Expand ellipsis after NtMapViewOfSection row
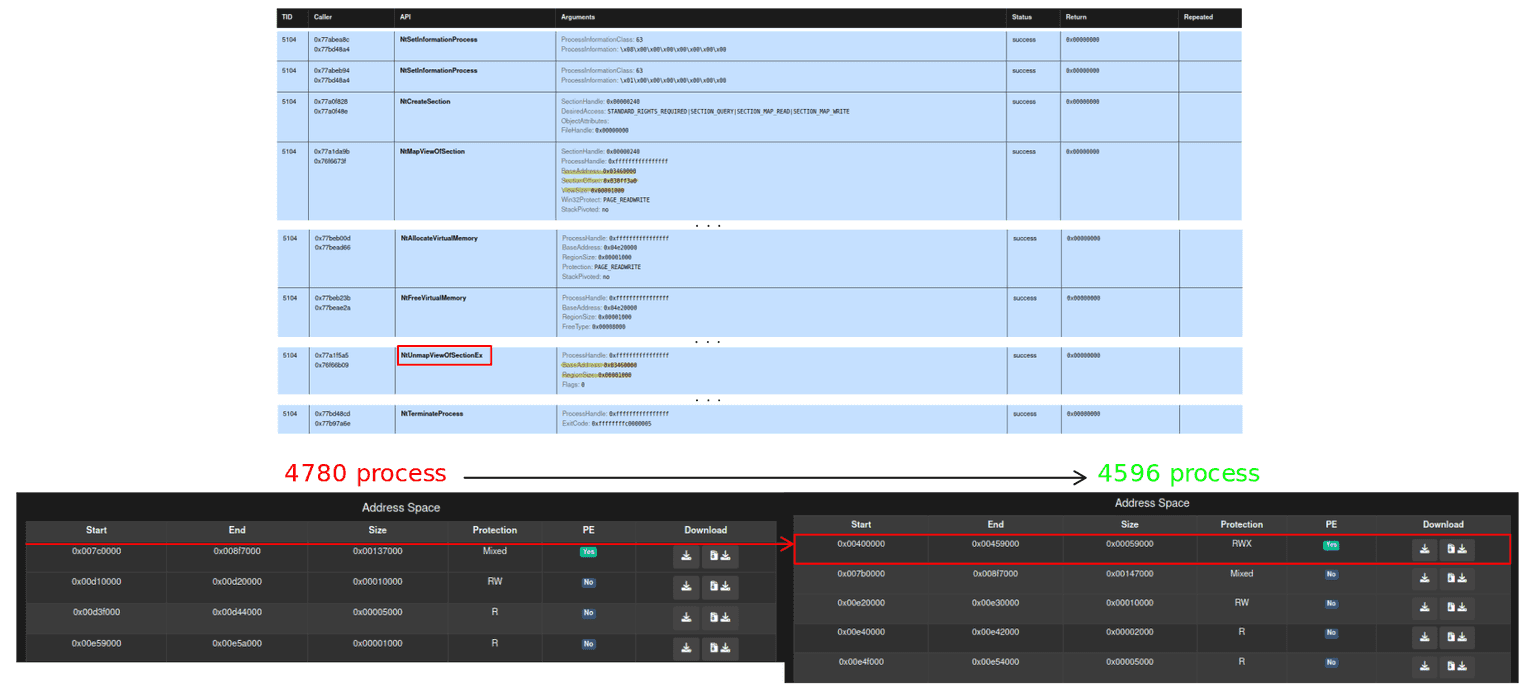This screenshot has width=1536, height=692. click(x=708, y=225)
